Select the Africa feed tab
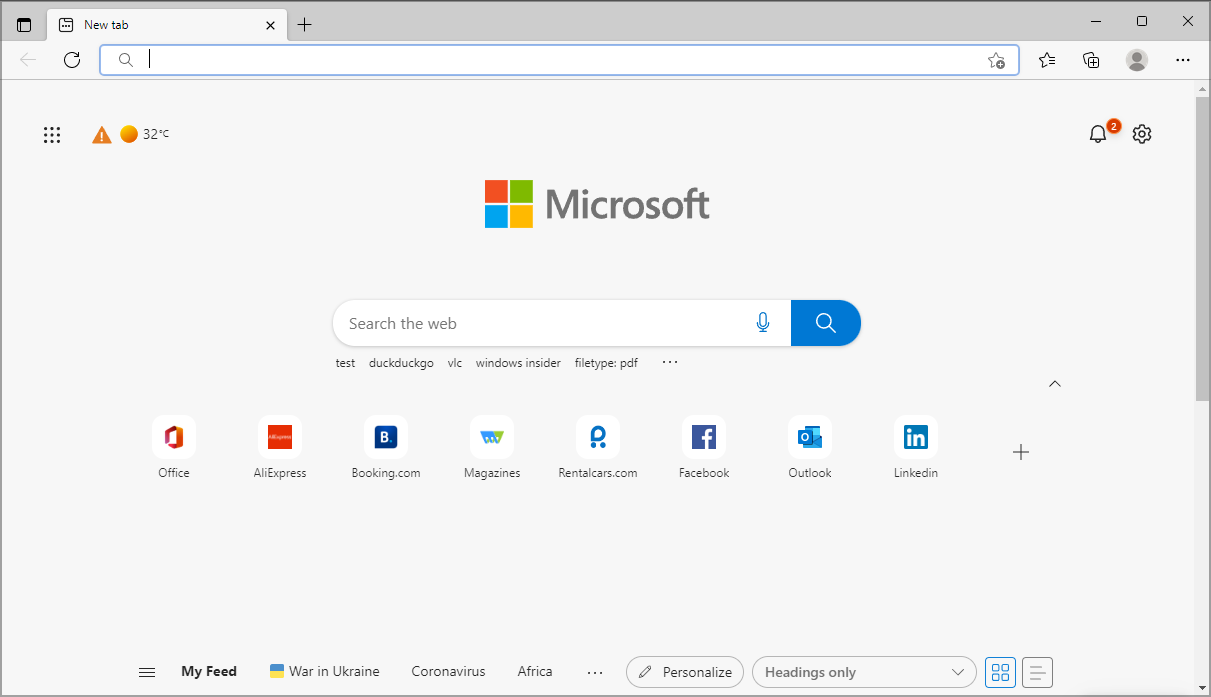 [535, 672]
